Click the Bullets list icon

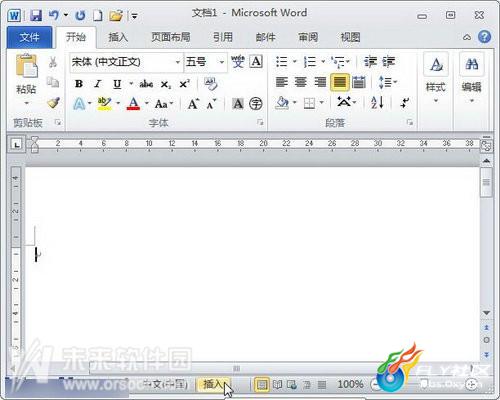(282, 62)
